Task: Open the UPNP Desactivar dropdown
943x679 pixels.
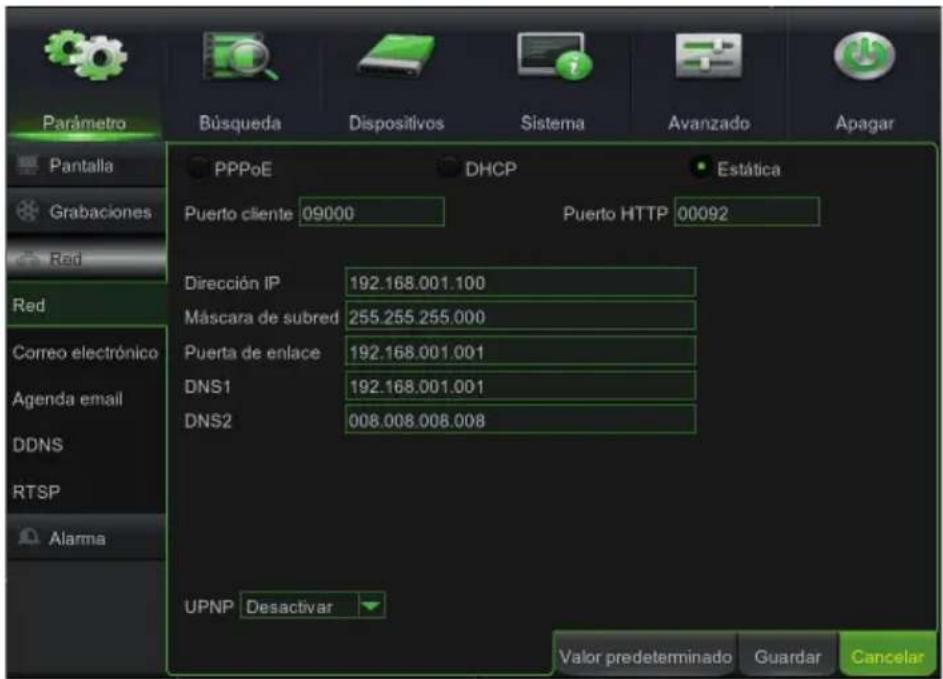Action: 312,606
